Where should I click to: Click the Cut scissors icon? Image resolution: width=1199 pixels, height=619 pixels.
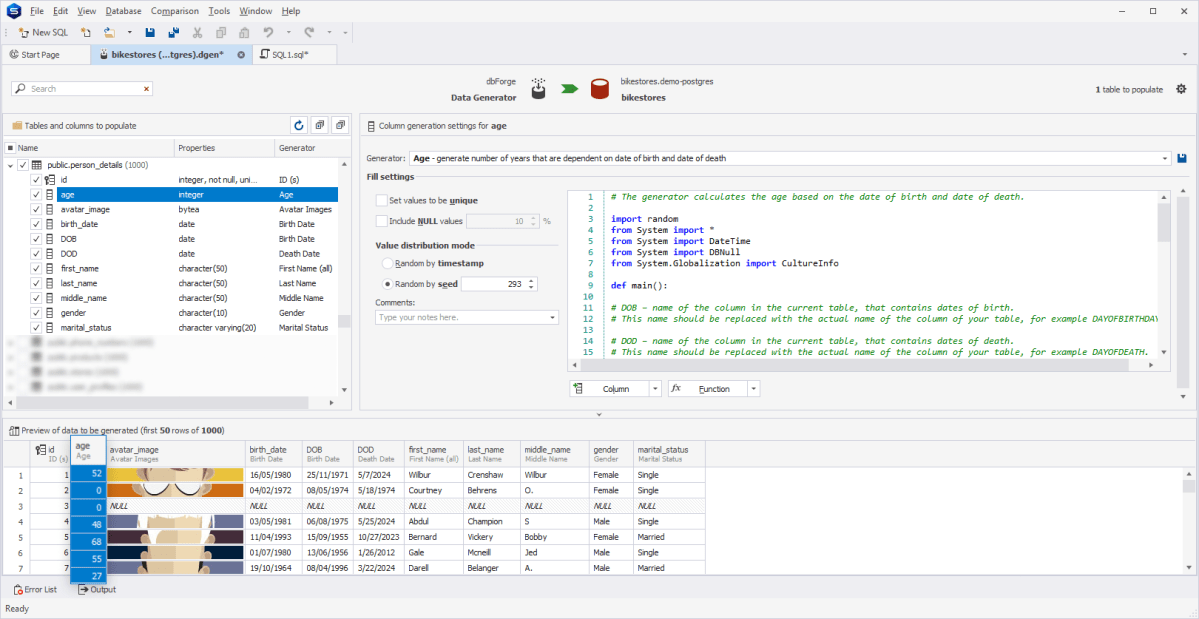(x=197, y=33)
